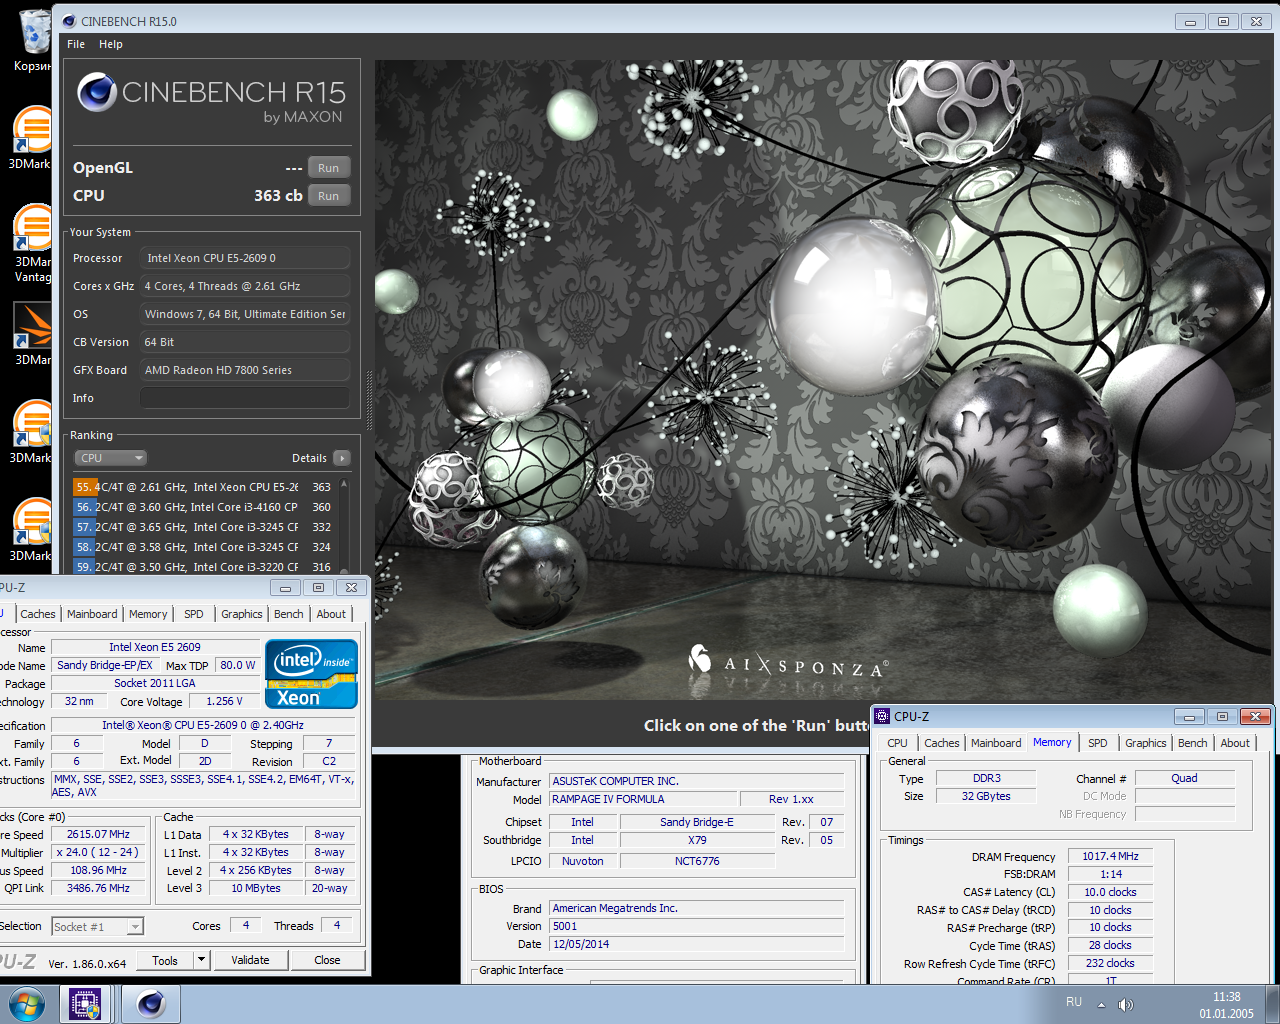Click the GFX Board AMD Radeon field
Viewport: 1280px width, 1024px height.
[245, 370]
